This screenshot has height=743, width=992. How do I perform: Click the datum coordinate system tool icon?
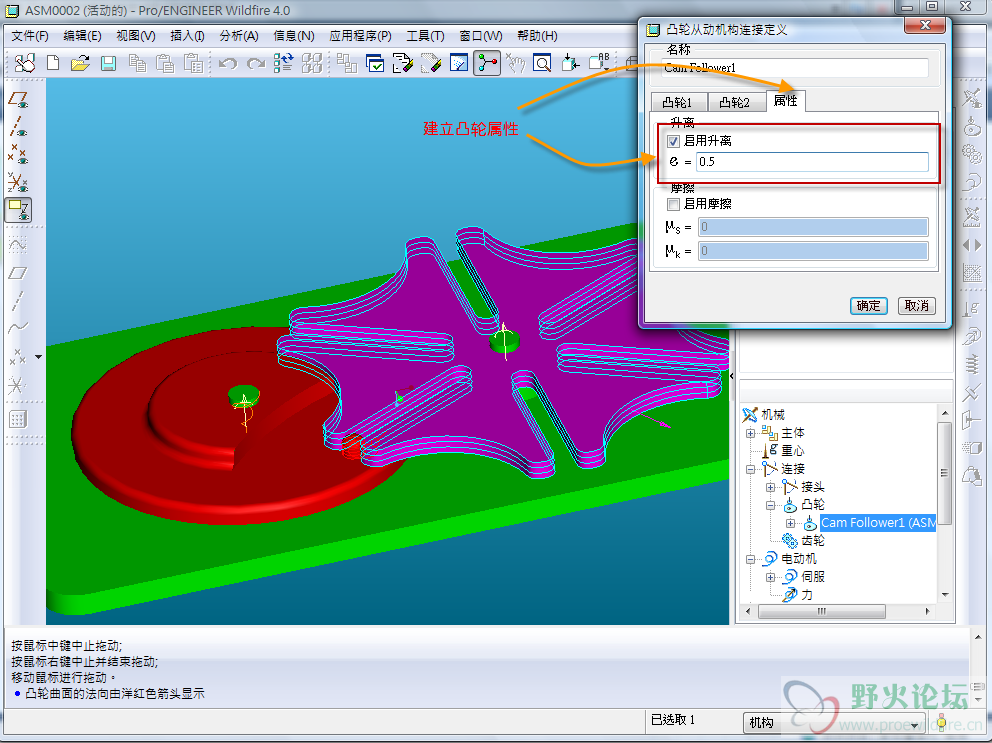[16, 385]
